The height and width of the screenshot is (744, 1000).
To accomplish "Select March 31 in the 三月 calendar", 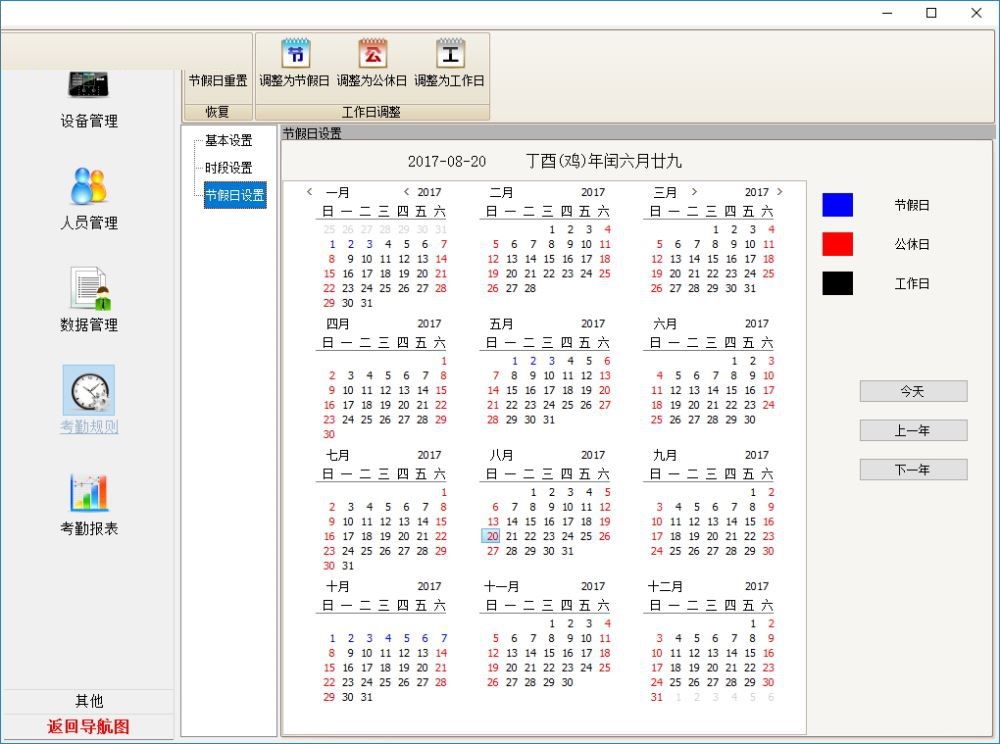I will 749,288.
